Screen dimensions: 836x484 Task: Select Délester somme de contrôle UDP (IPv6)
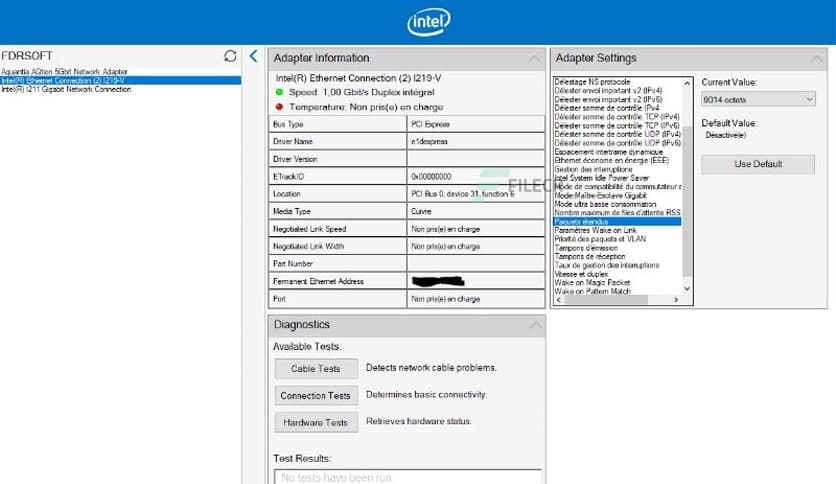click(617, 143)
